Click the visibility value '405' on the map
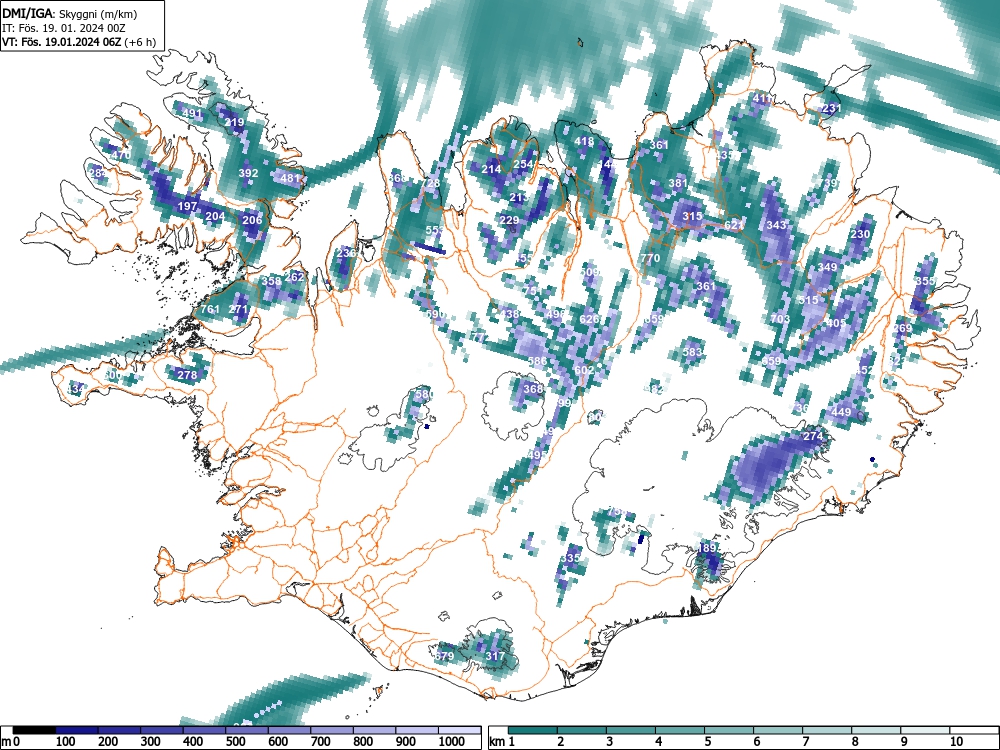This screenshot has height=750, width=1000. tap(836, 323)
